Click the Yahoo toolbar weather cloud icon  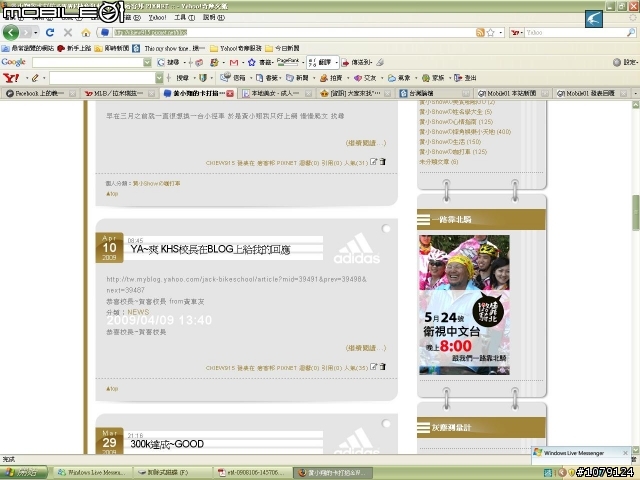click(392, 78)
